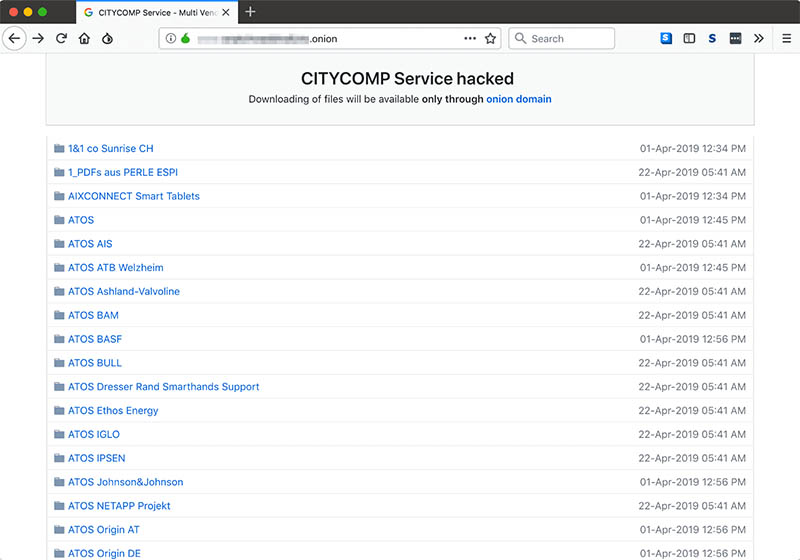This screenshot has height=560, width=800.
Task: Open page actions three-dot menu
Action: [x=470, y=38]
